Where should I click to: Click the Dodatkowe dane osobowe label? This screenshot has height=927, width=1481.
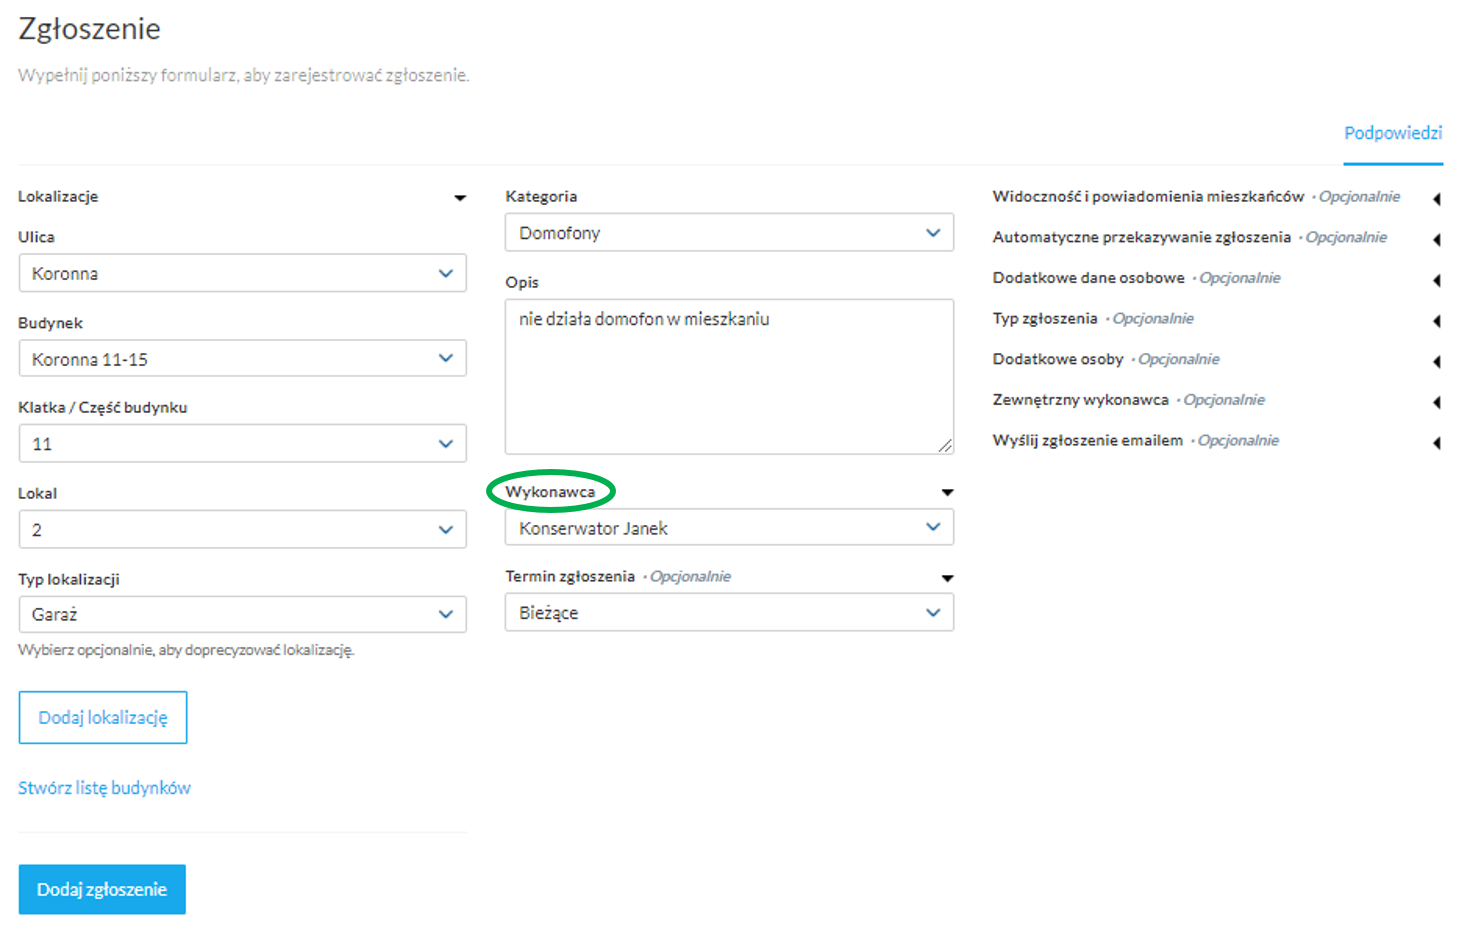[1088, 278]
